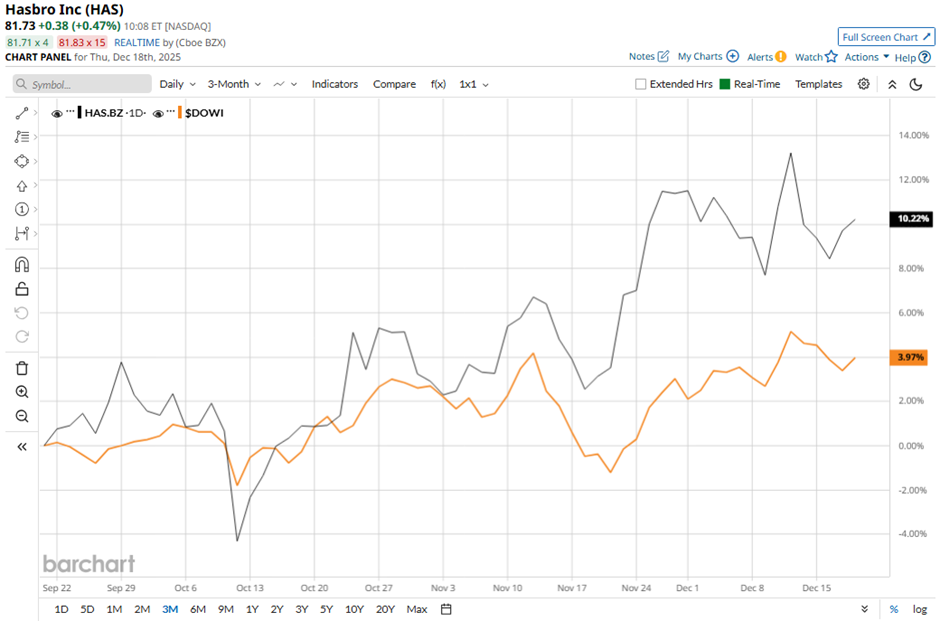Open the chart type line dropdown
This screenshot has width=940, height=621.
click(x=285, y=84)
